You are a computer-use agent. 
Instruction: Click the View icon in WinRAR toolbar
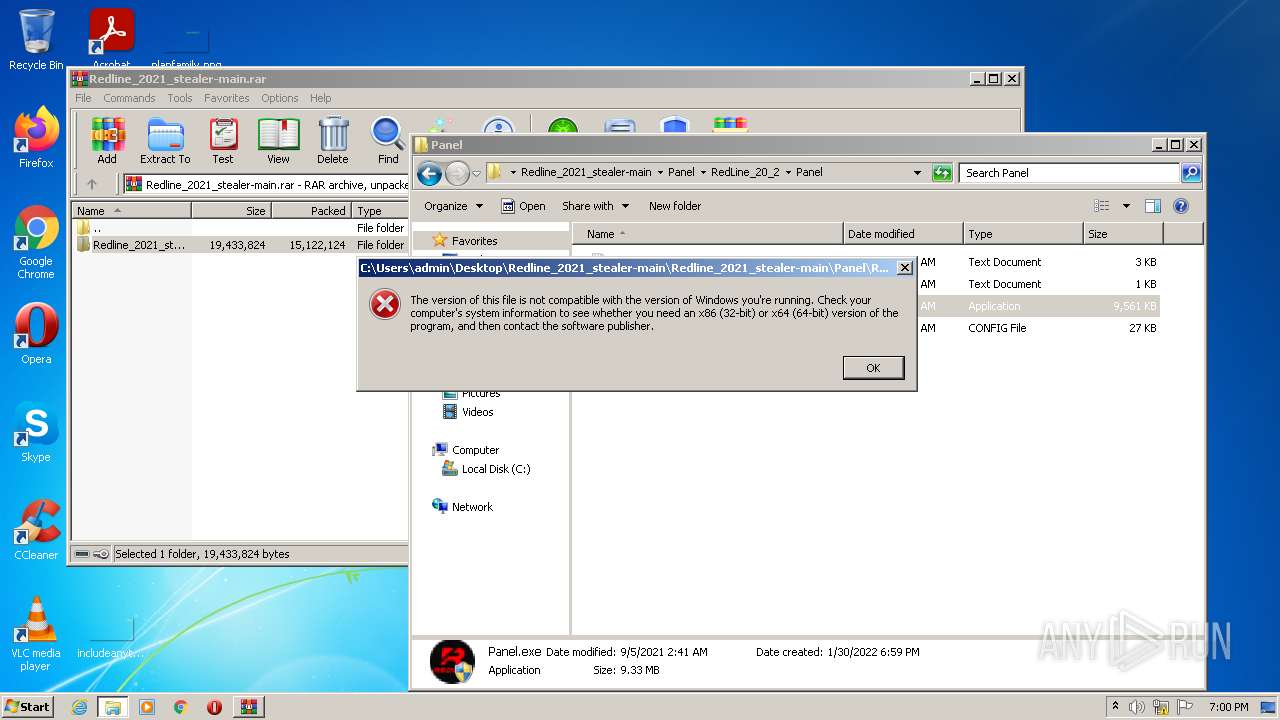[278, 141]
